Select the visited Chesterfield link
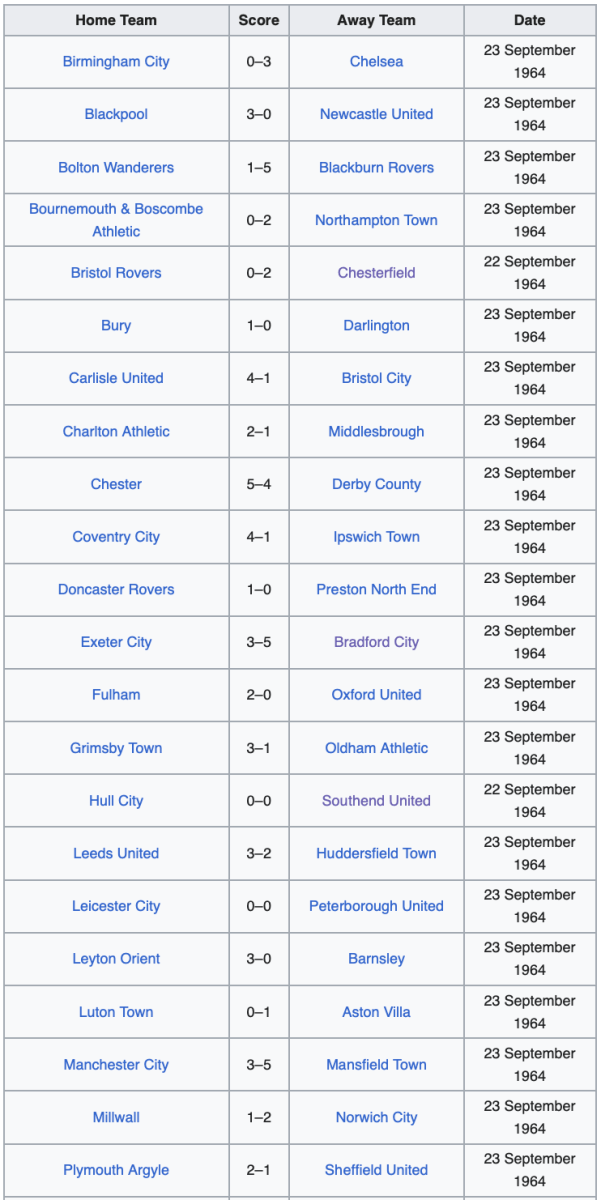This screenshot has height=1200, width=601. [x=376, y=273]
